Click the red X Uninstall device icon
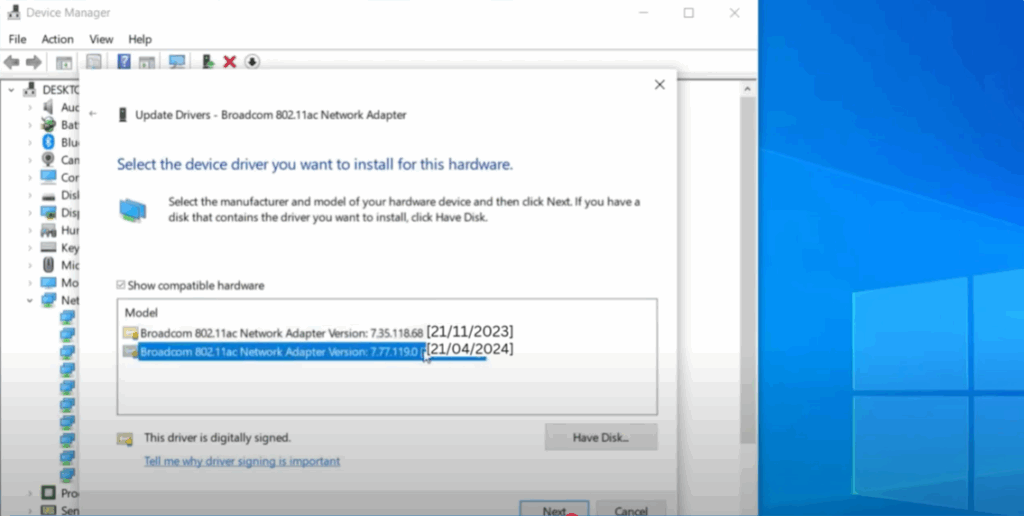 coord(229,62)
